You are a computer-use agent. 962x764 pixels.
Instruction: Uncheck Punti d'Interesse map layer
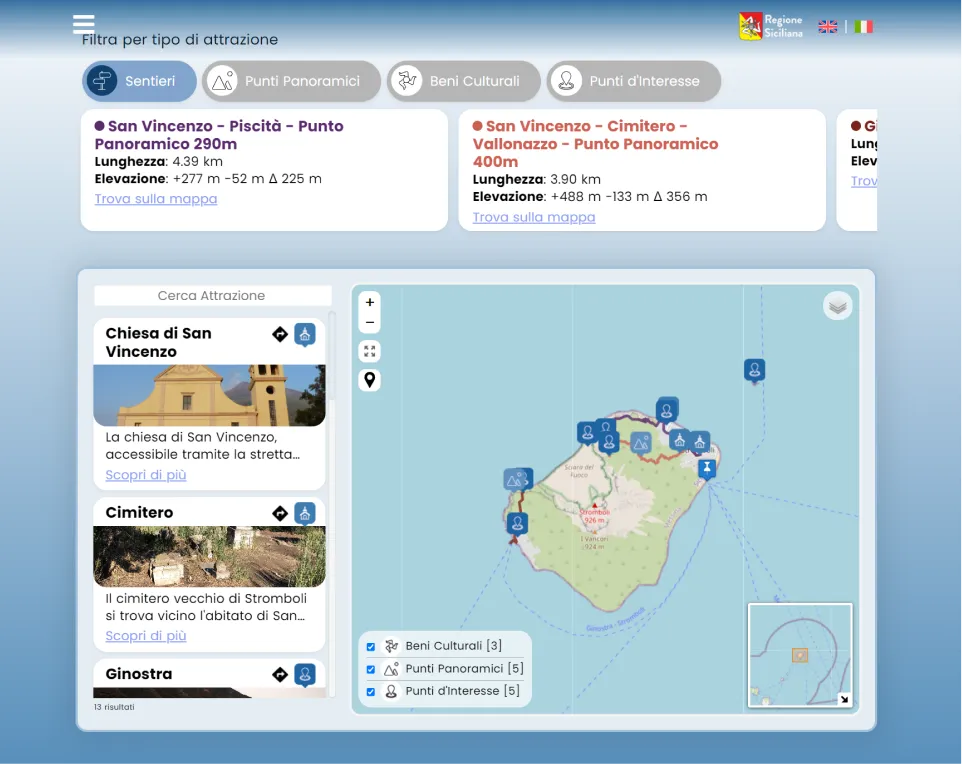coord(371,692)
